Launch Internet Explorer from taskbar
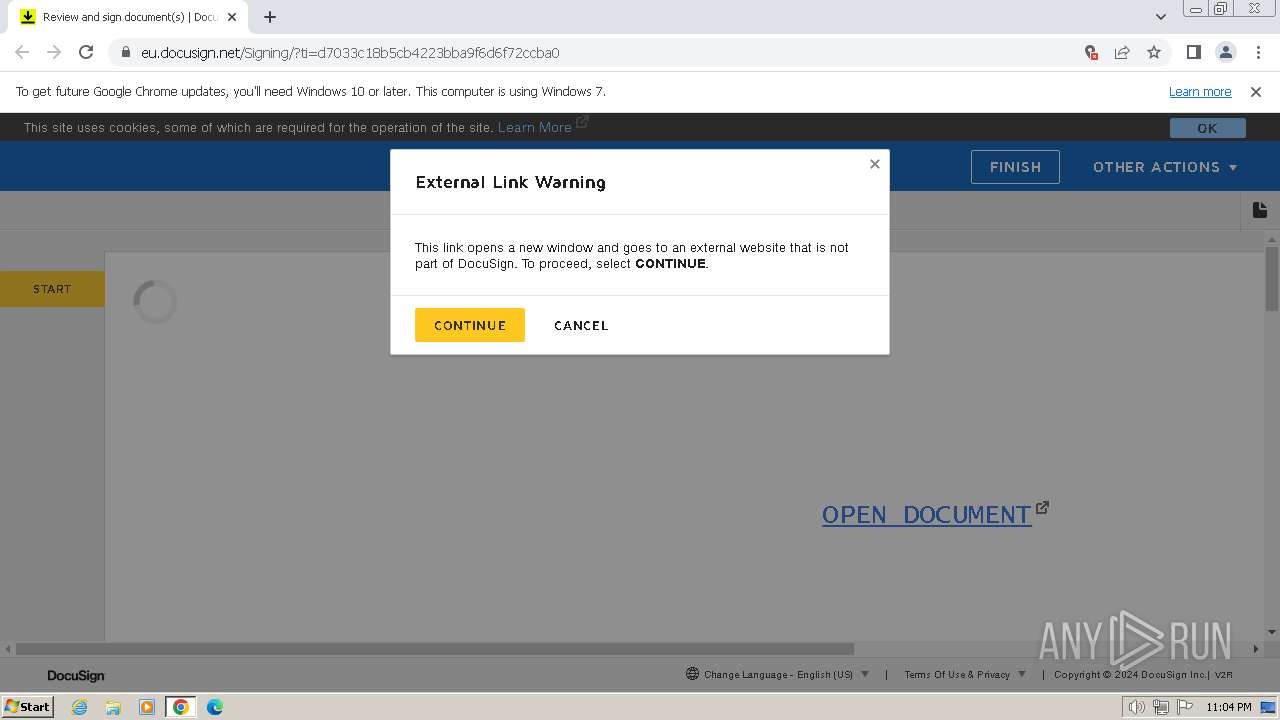The height and width of the screenshot is (720, 1280). point(79,707)
